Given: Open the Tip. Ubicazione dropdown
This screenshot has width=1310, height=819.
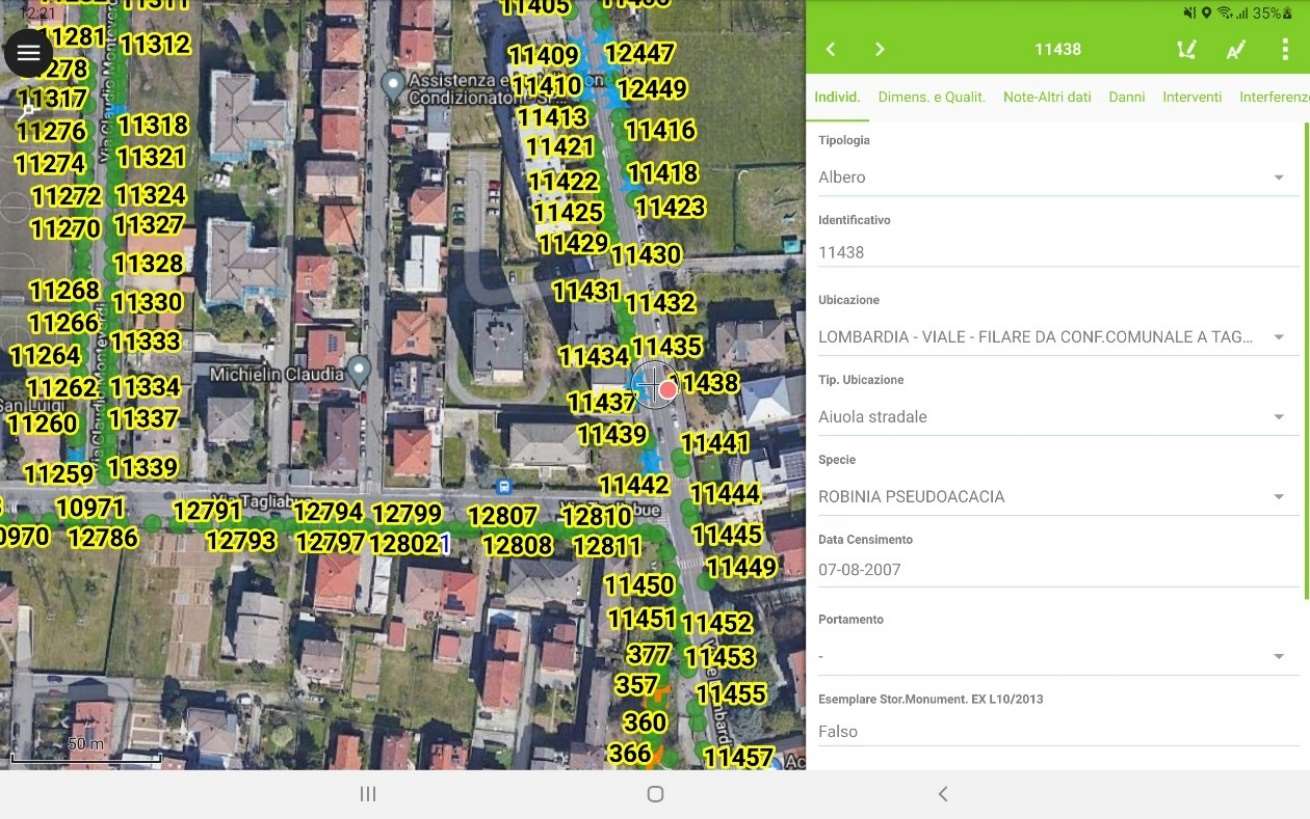Looking at the screenshot, I should pyautogui.click(x=1278, y=417).
